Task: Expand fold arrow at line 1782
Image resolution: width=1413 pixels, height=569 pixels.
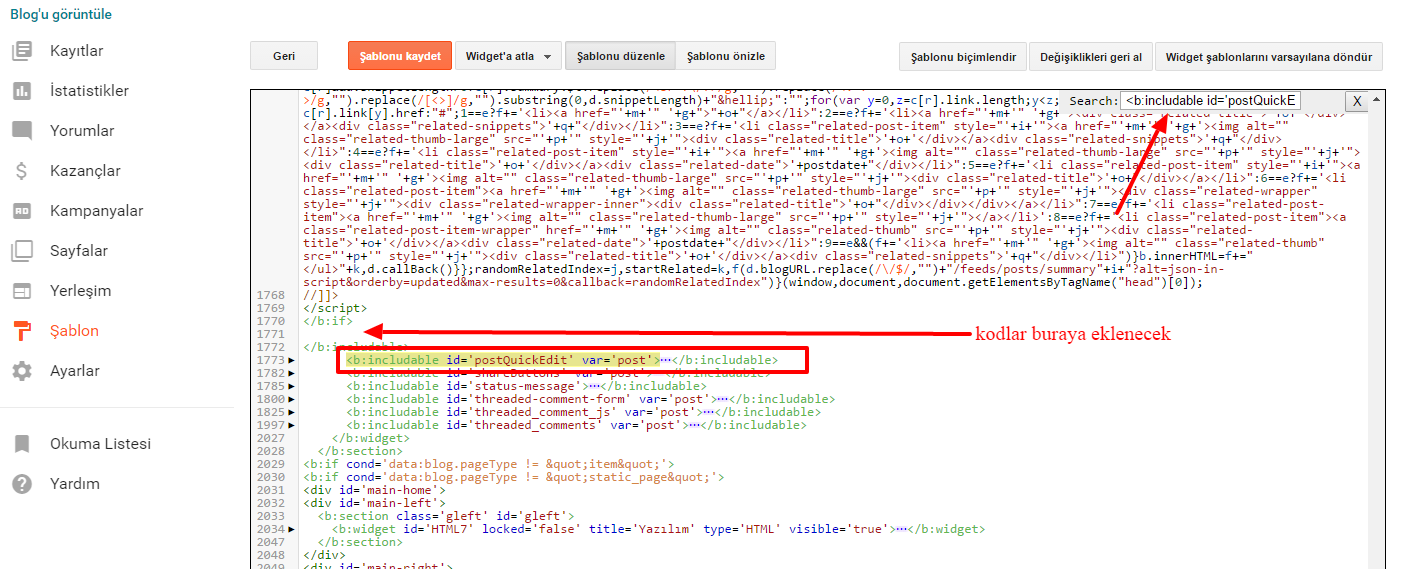Action: tap(292, 373)
